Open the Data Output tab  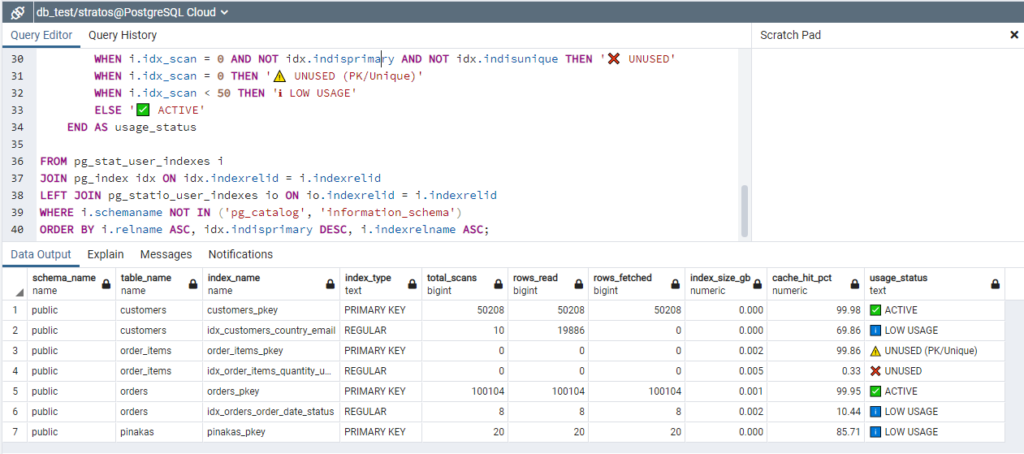40,254
